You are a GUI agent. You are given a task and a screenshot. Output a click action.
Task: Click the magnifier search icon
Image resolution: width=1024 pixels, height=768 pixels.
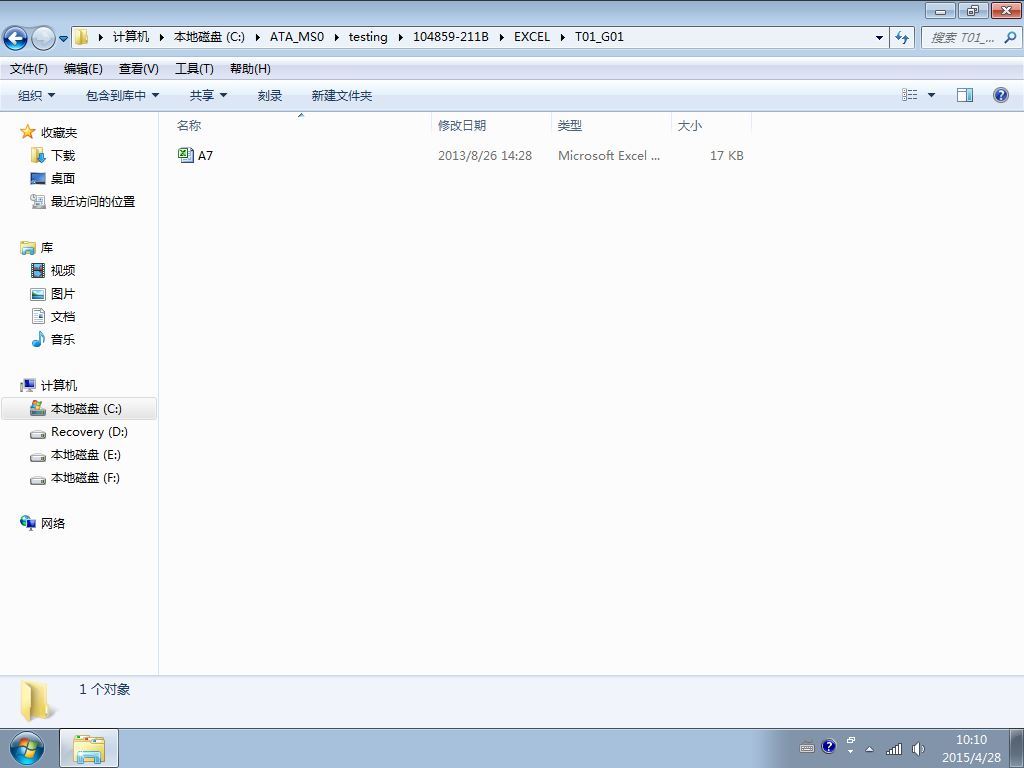(x=1010, y=38)
